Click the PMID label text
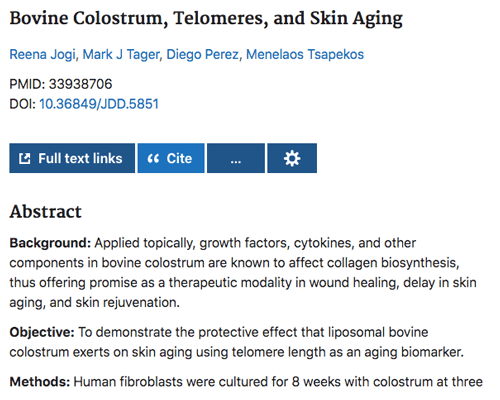 click(27, 84)
